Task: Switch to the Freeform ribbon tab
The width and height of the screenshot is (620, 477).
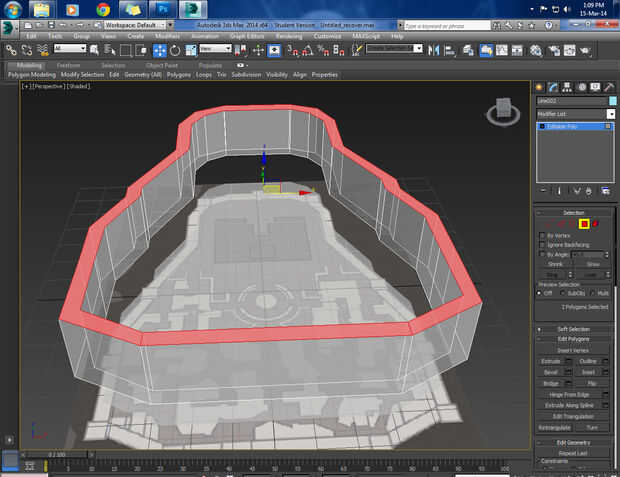Action: (x=69, y=65)
